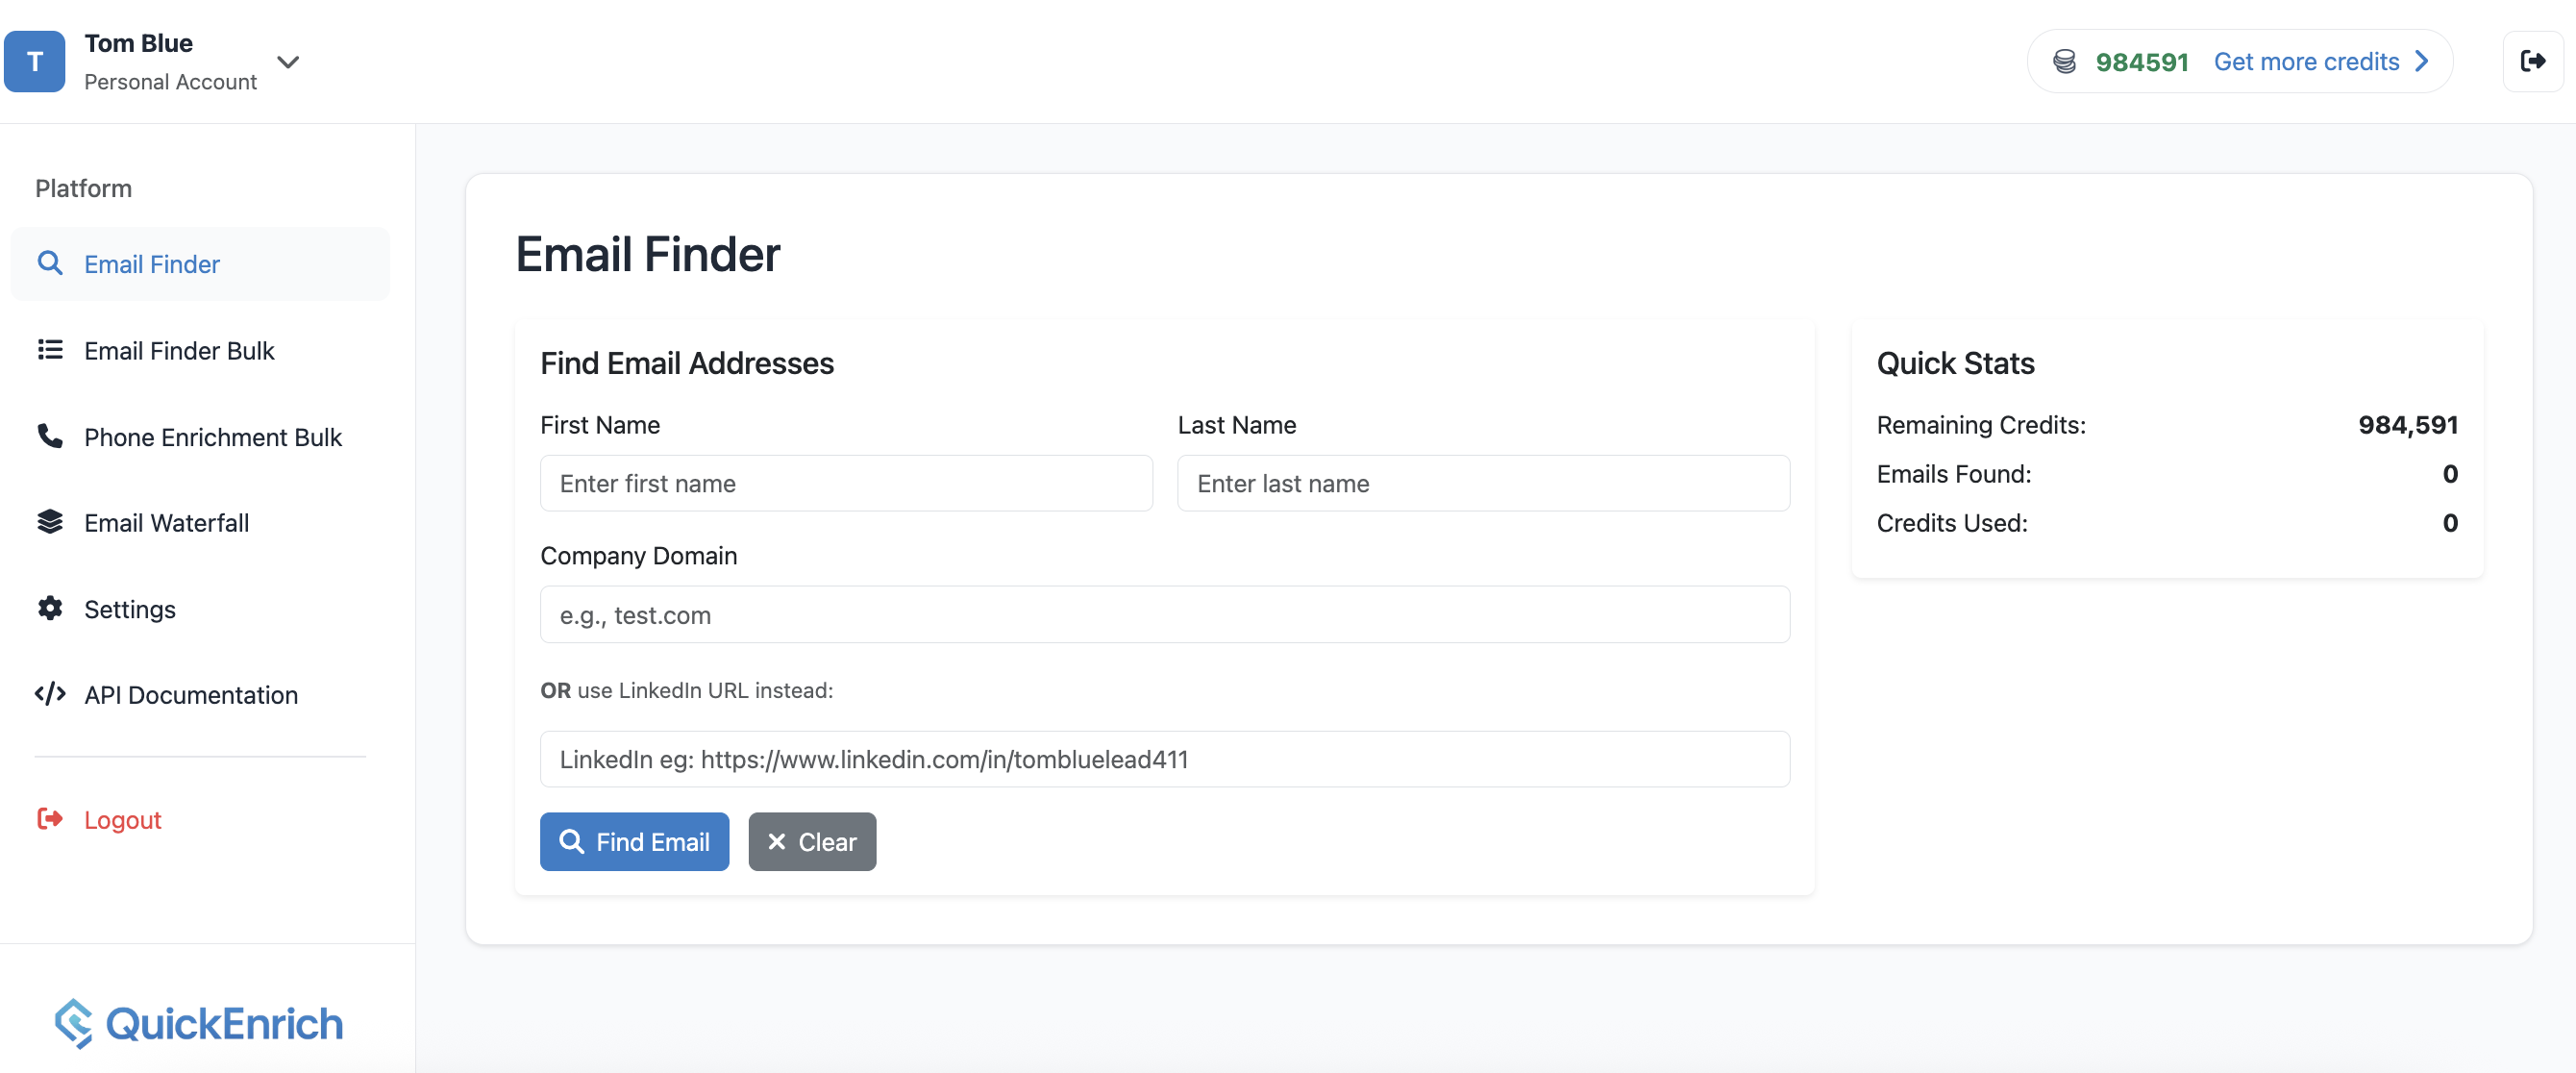Click the credits coin stack icon
Screen dimensions: 2576x1073
click(x=2064, y=62)
